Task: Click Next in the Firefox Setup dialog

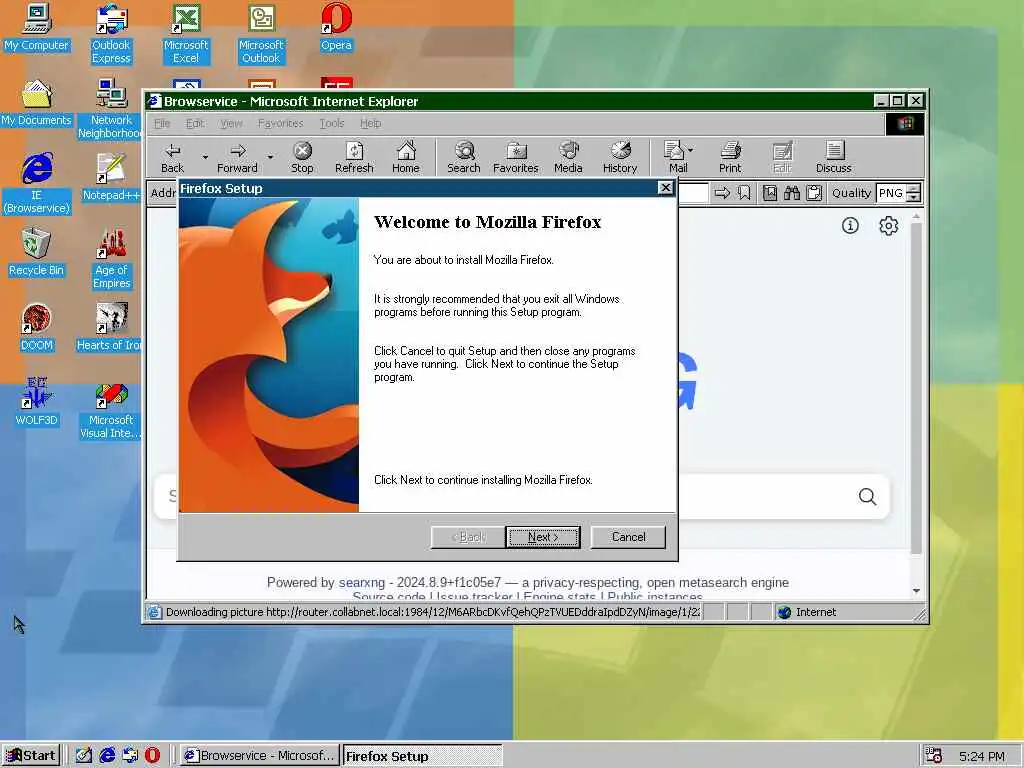Action: (x=543, y=537)
